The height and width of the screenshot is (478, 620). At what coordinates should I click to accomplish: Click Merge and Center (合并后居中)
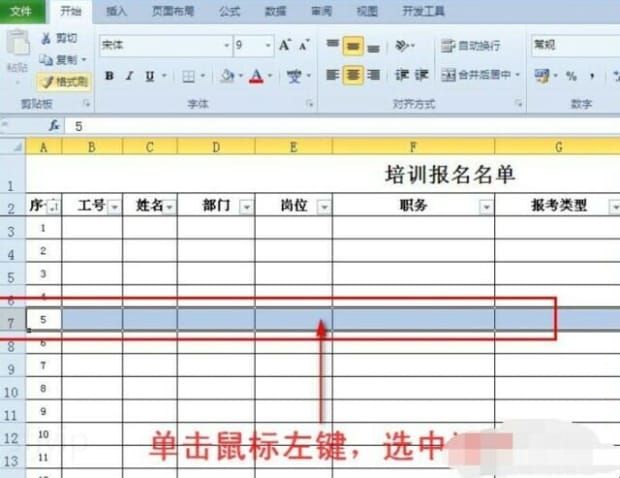(x=476, y=75)
